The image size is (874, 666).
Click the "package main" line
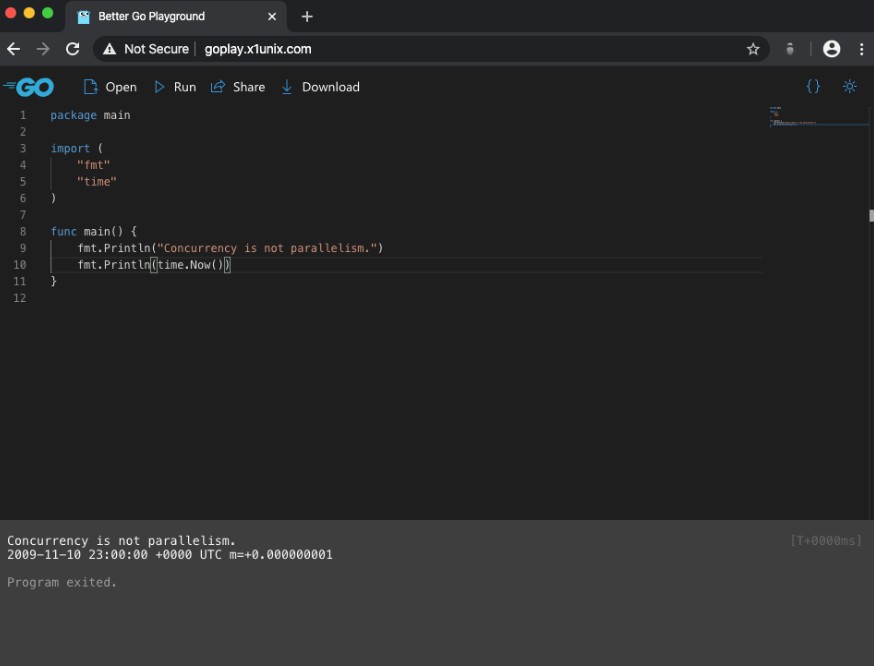pos(90,115)
